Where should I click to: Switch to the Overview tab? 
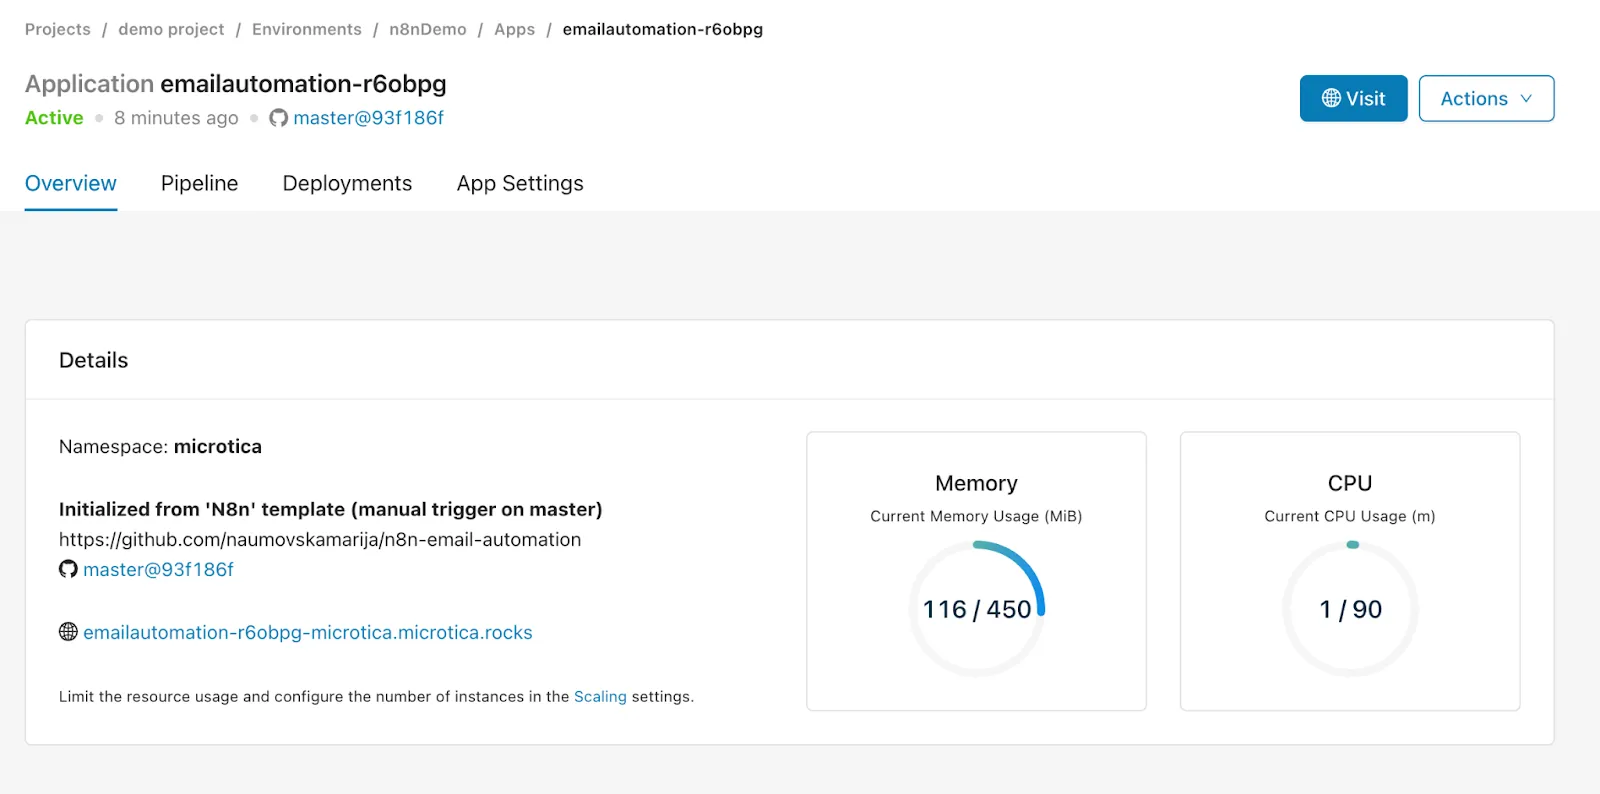pos(71,183)
